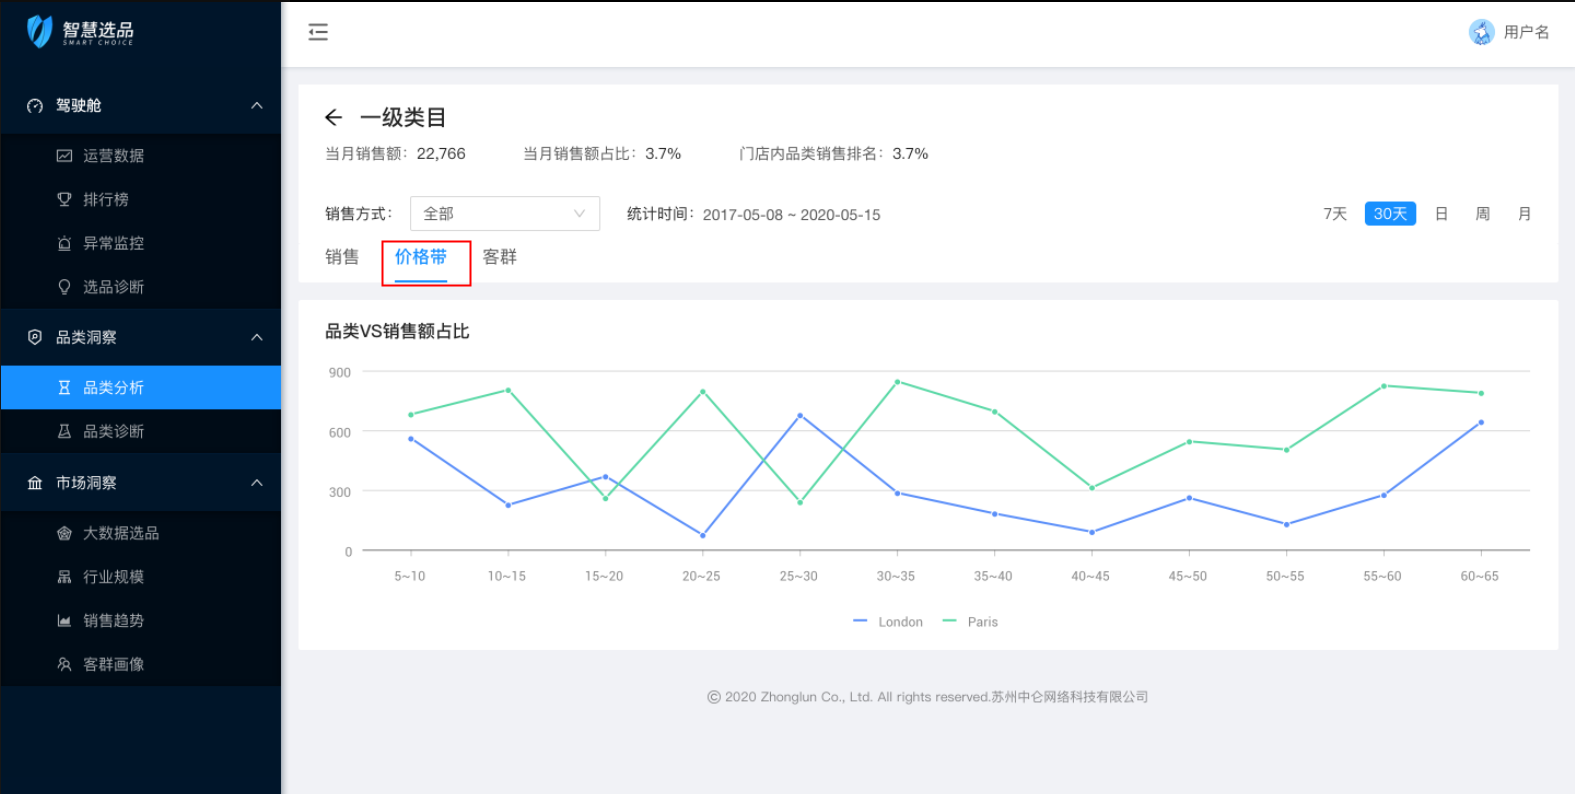Image resolution: width=1575 pixels, height=794 pixels.
Task: Toggle London series in chart legend
Action: [x=889, y=622]
